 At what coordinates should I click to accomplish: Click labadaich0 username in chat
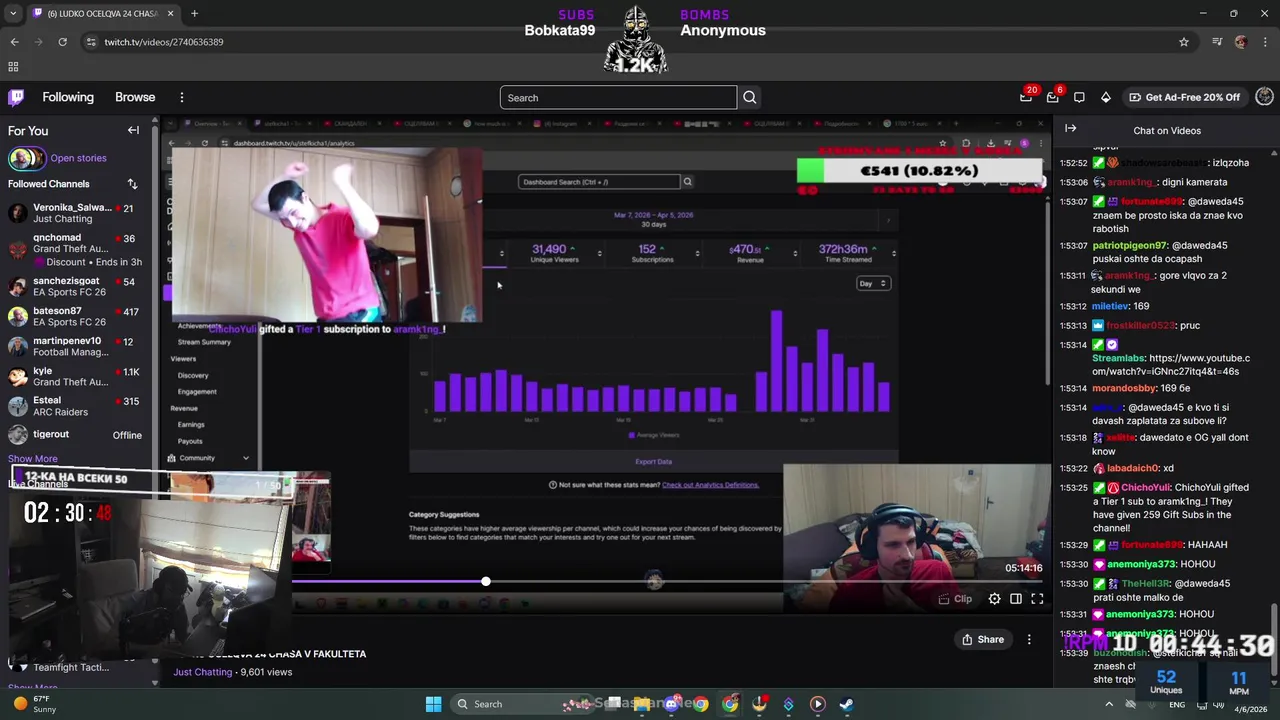tap(1133, 468)
